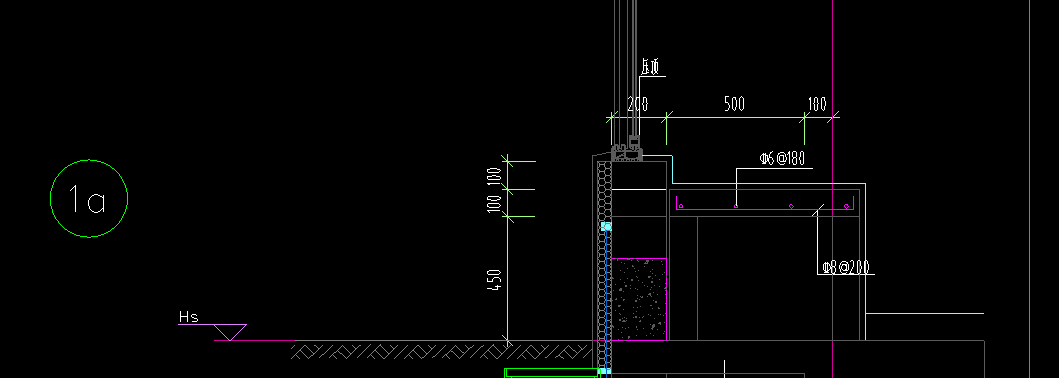Select the 500 horizontal dimension text
Viewport: 1059px width, 378px height.
734,104
